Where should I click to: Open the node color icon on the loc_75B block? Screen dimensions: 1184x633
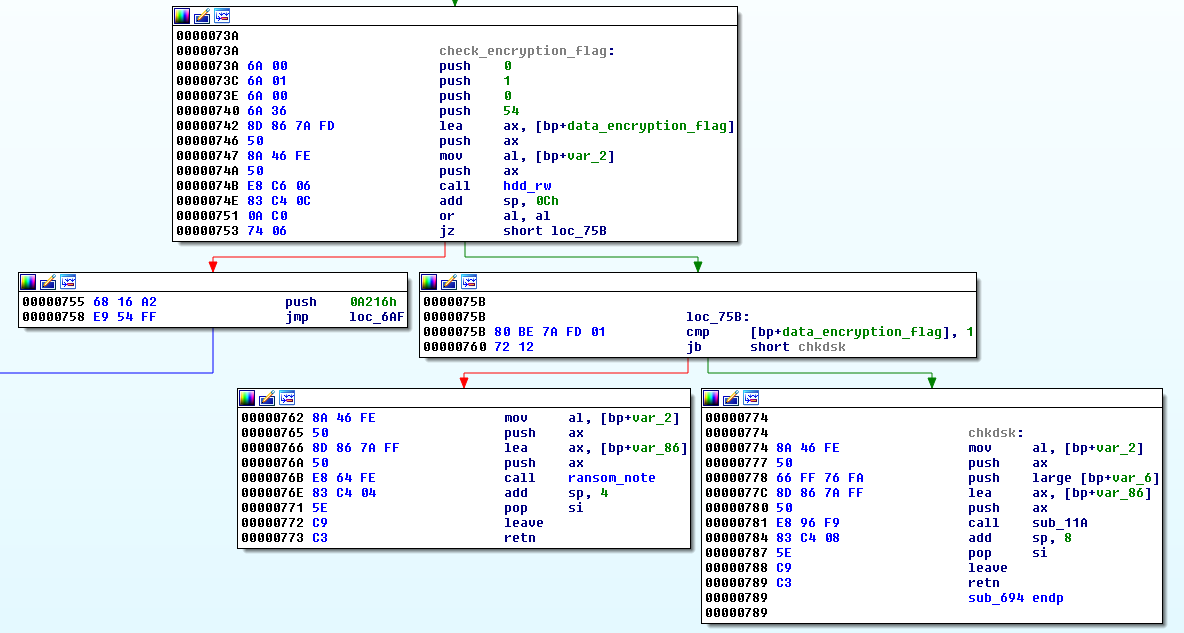[x=430, y=281]
